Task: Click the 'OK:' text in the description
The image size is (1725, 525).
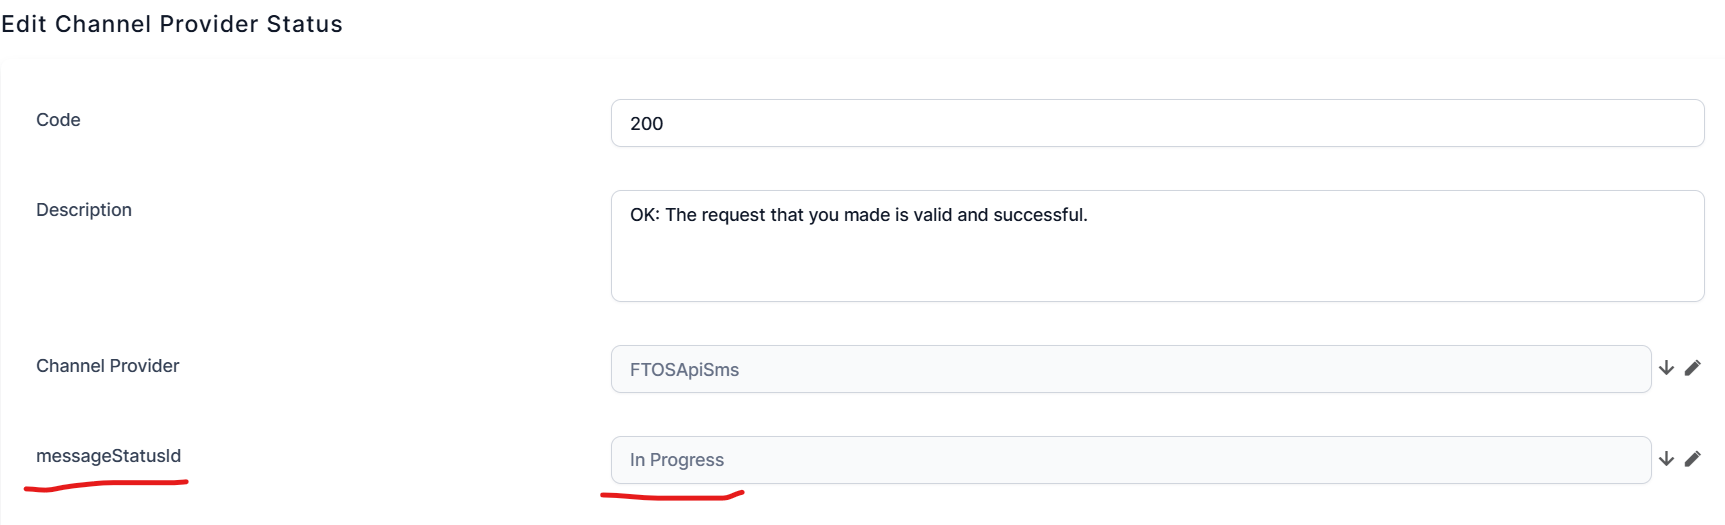Action: point(645,215)
